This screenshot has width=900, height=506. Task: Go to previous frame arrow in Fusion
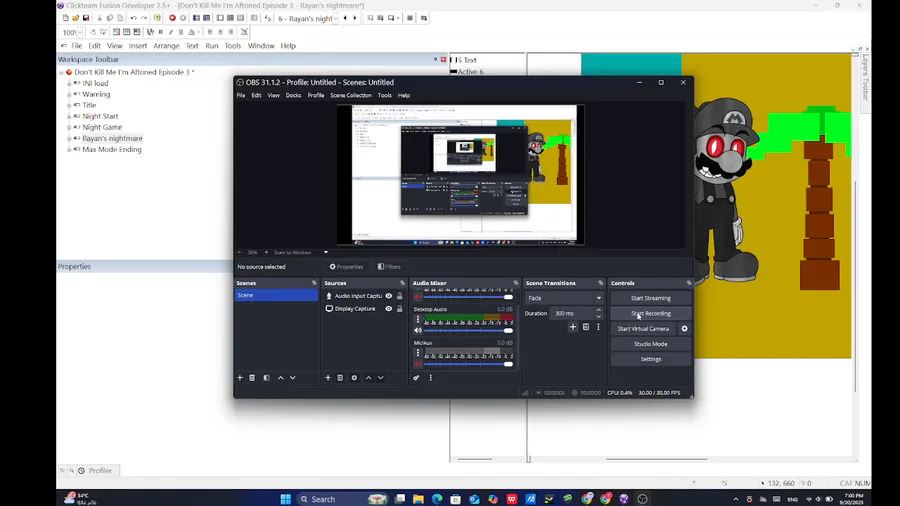tap(345, 18)
